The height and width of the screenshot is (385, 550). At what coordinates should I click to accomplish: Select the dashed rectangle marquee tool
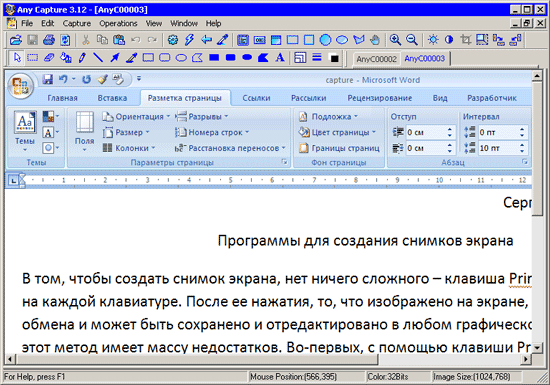(x=33, y=58)
